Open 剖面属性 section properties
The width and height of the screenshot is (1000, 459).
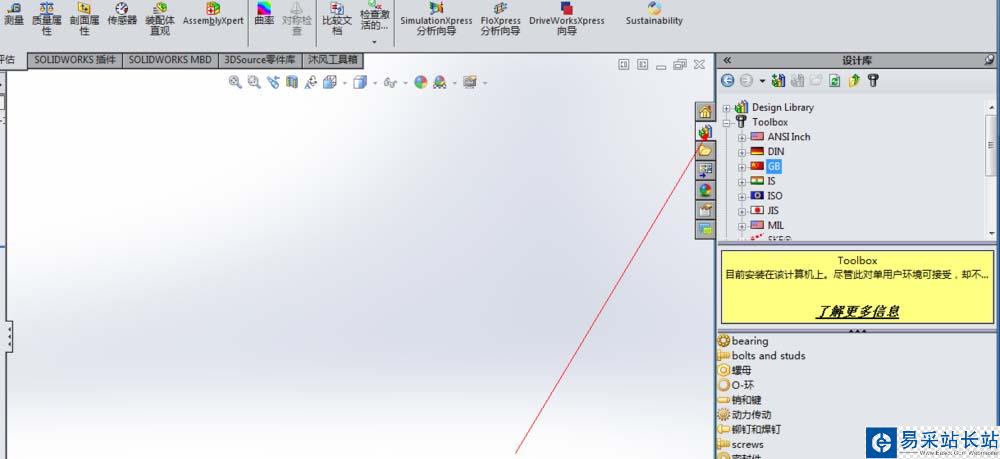click(84, 18)
